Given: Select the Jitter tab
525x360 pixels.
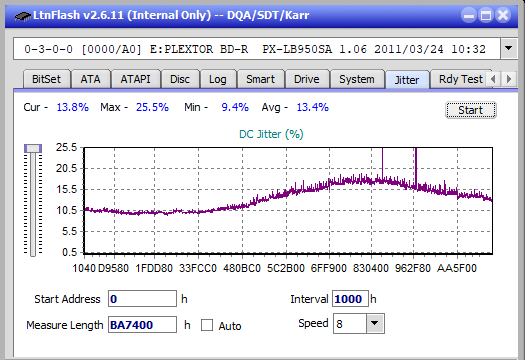Looking at the screenshot, I should (x=407, y=80).
